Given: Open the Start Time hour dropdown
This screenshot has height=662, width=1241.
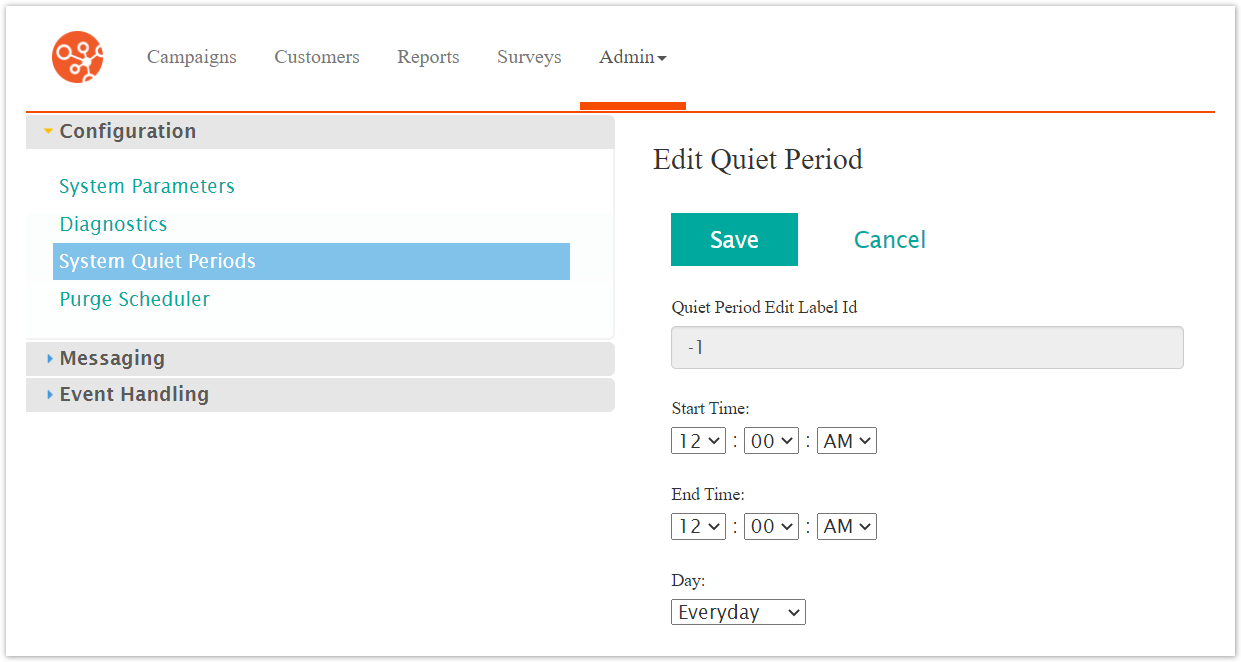Looking at the screenshot, I should [698, 441].
